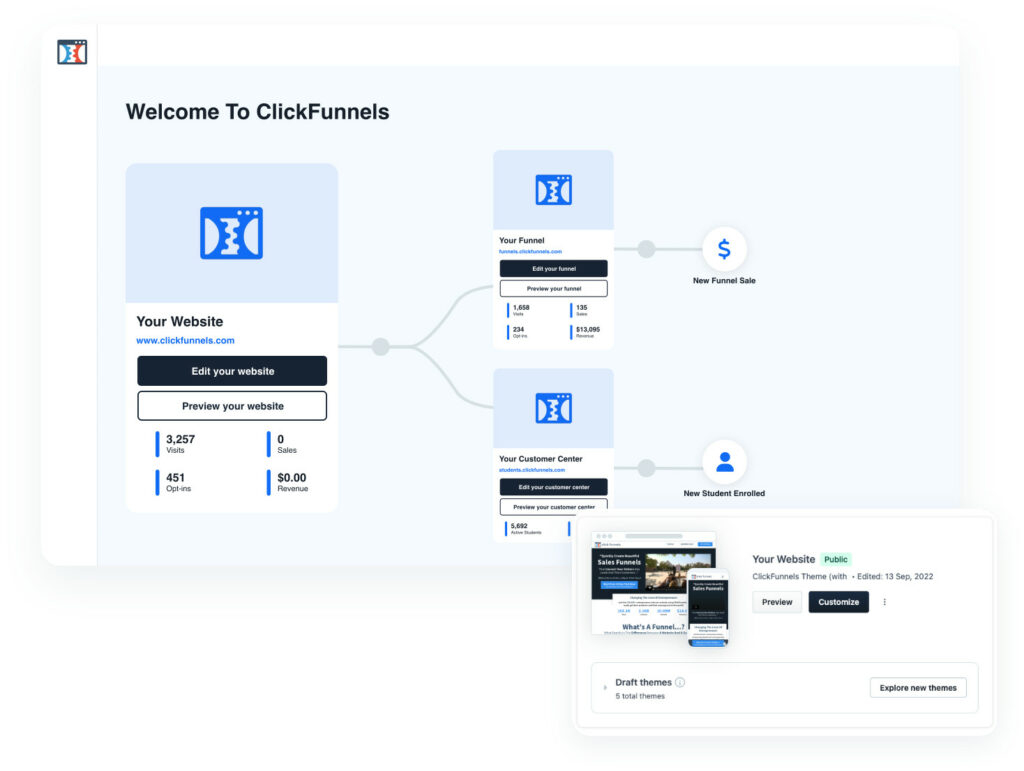Click the Your Customer Center title
This screenshot has width=1024, height=771.
(x=541, y=459)
